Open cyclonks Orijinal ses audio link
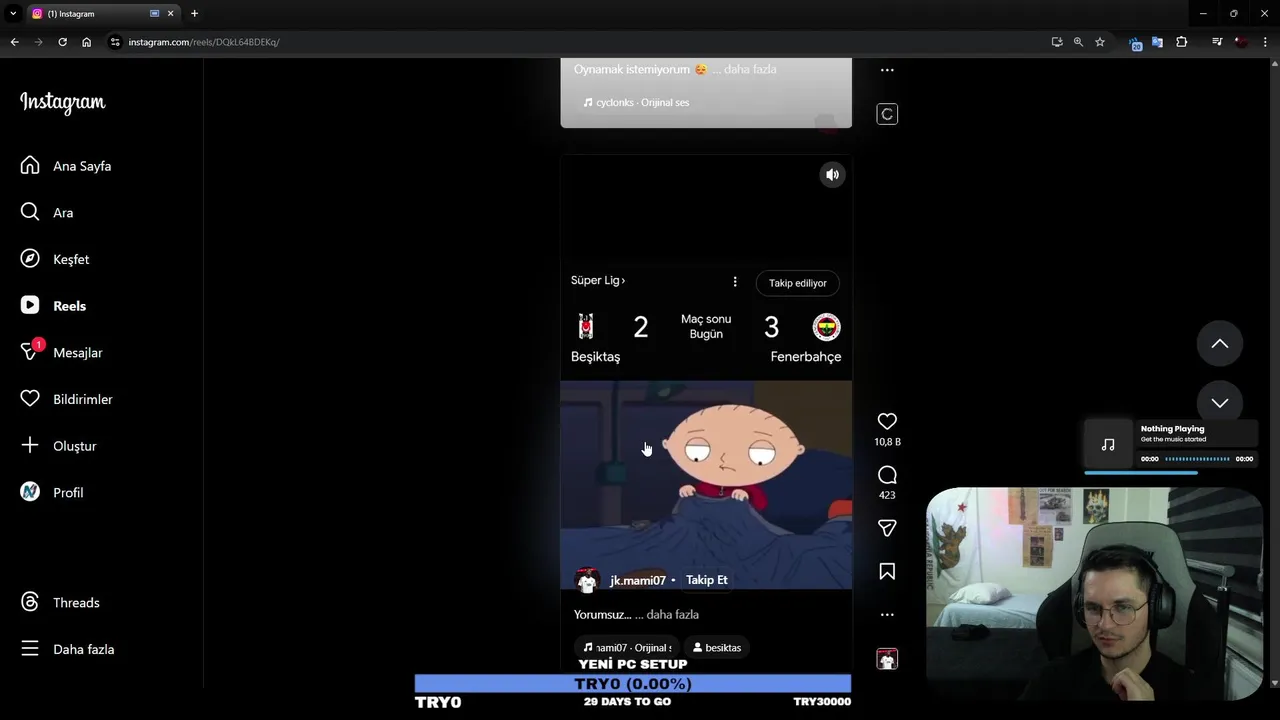The image size is (1280, 720). coord(637,102)
